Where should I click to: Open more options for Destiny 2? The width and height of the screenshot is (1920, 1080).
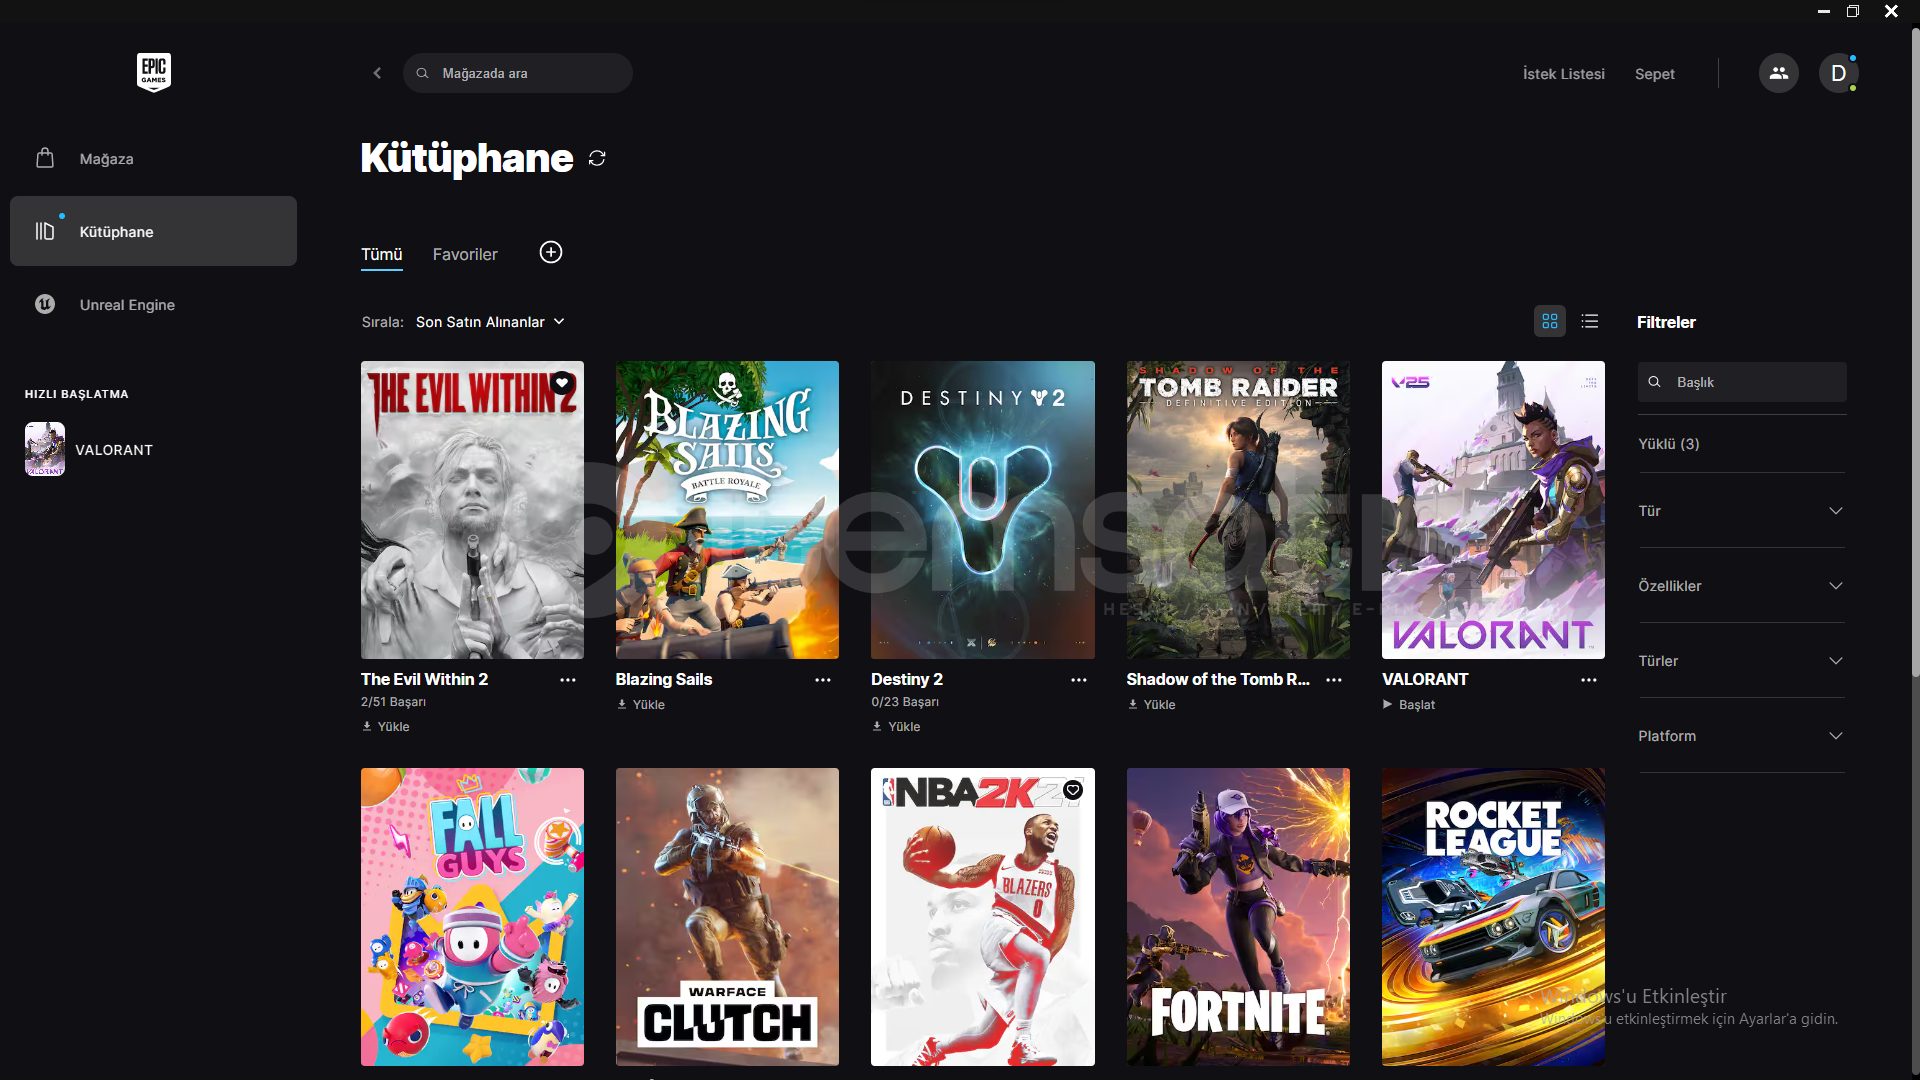coord(1079,680)
